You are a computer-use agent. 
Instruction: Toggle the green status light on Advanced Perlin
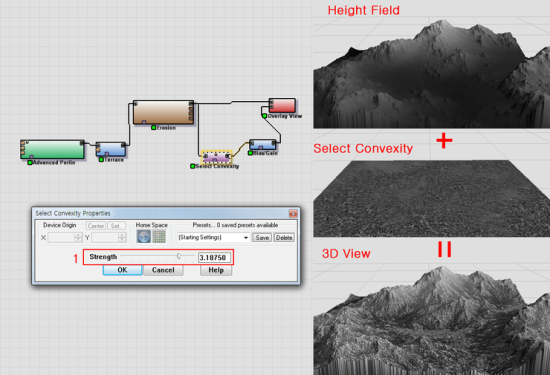[x=30, y=162]
